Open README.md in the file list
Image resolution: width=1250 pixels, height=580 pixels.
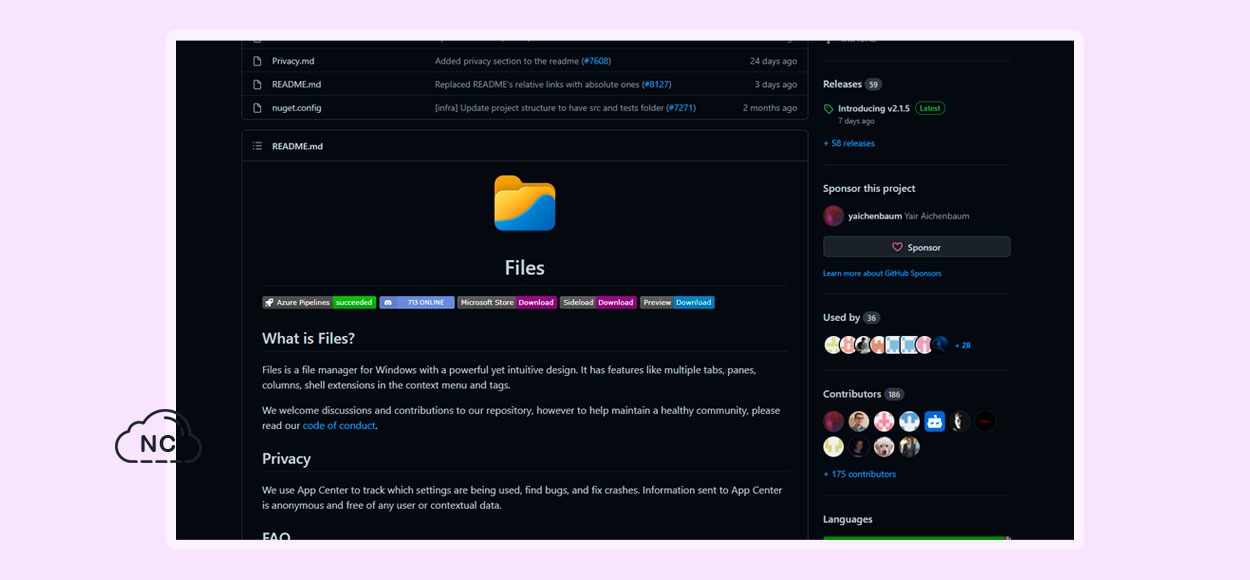click(296, 85)
